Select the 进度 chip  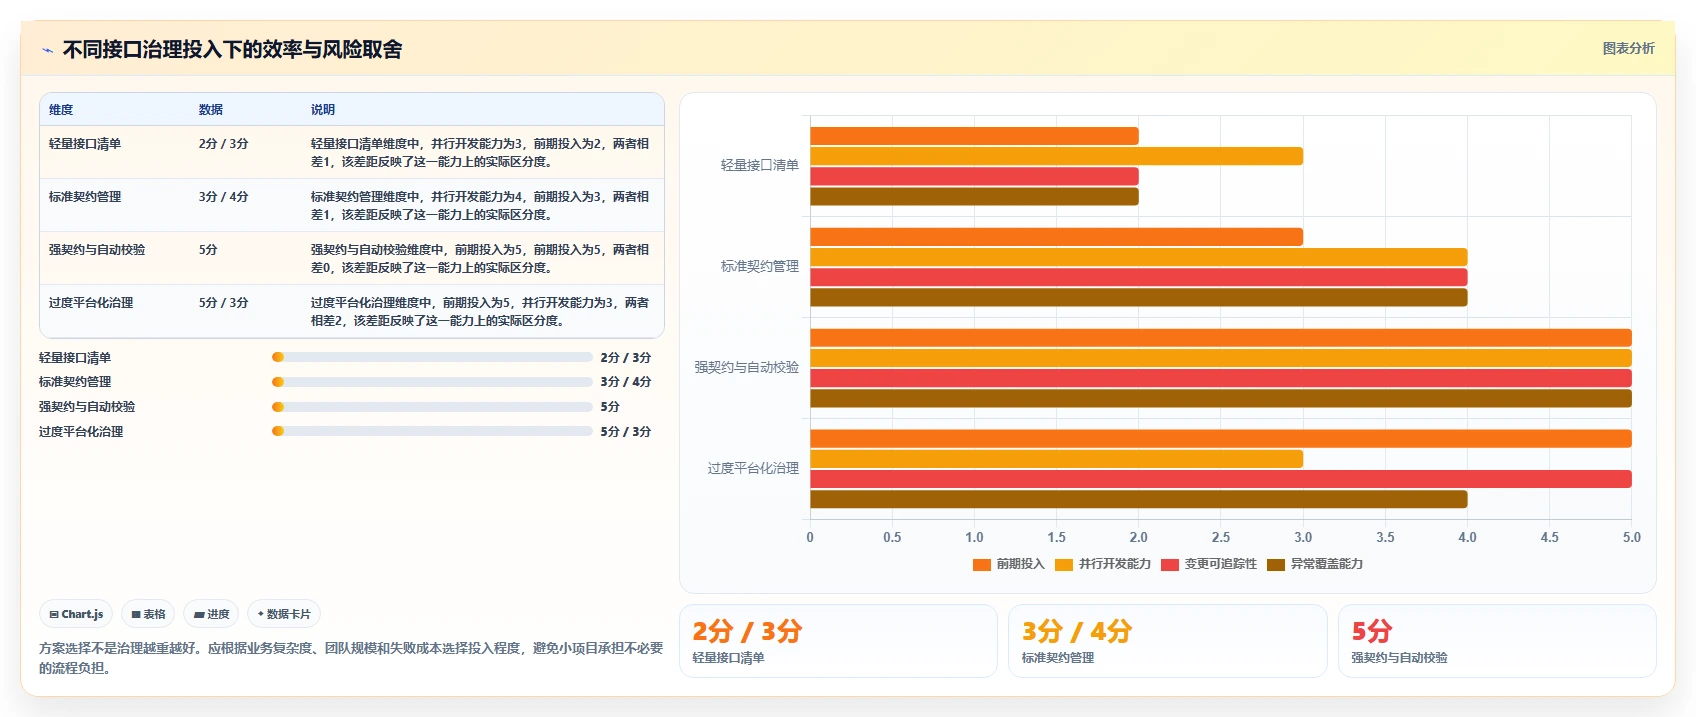coord(211,614)
